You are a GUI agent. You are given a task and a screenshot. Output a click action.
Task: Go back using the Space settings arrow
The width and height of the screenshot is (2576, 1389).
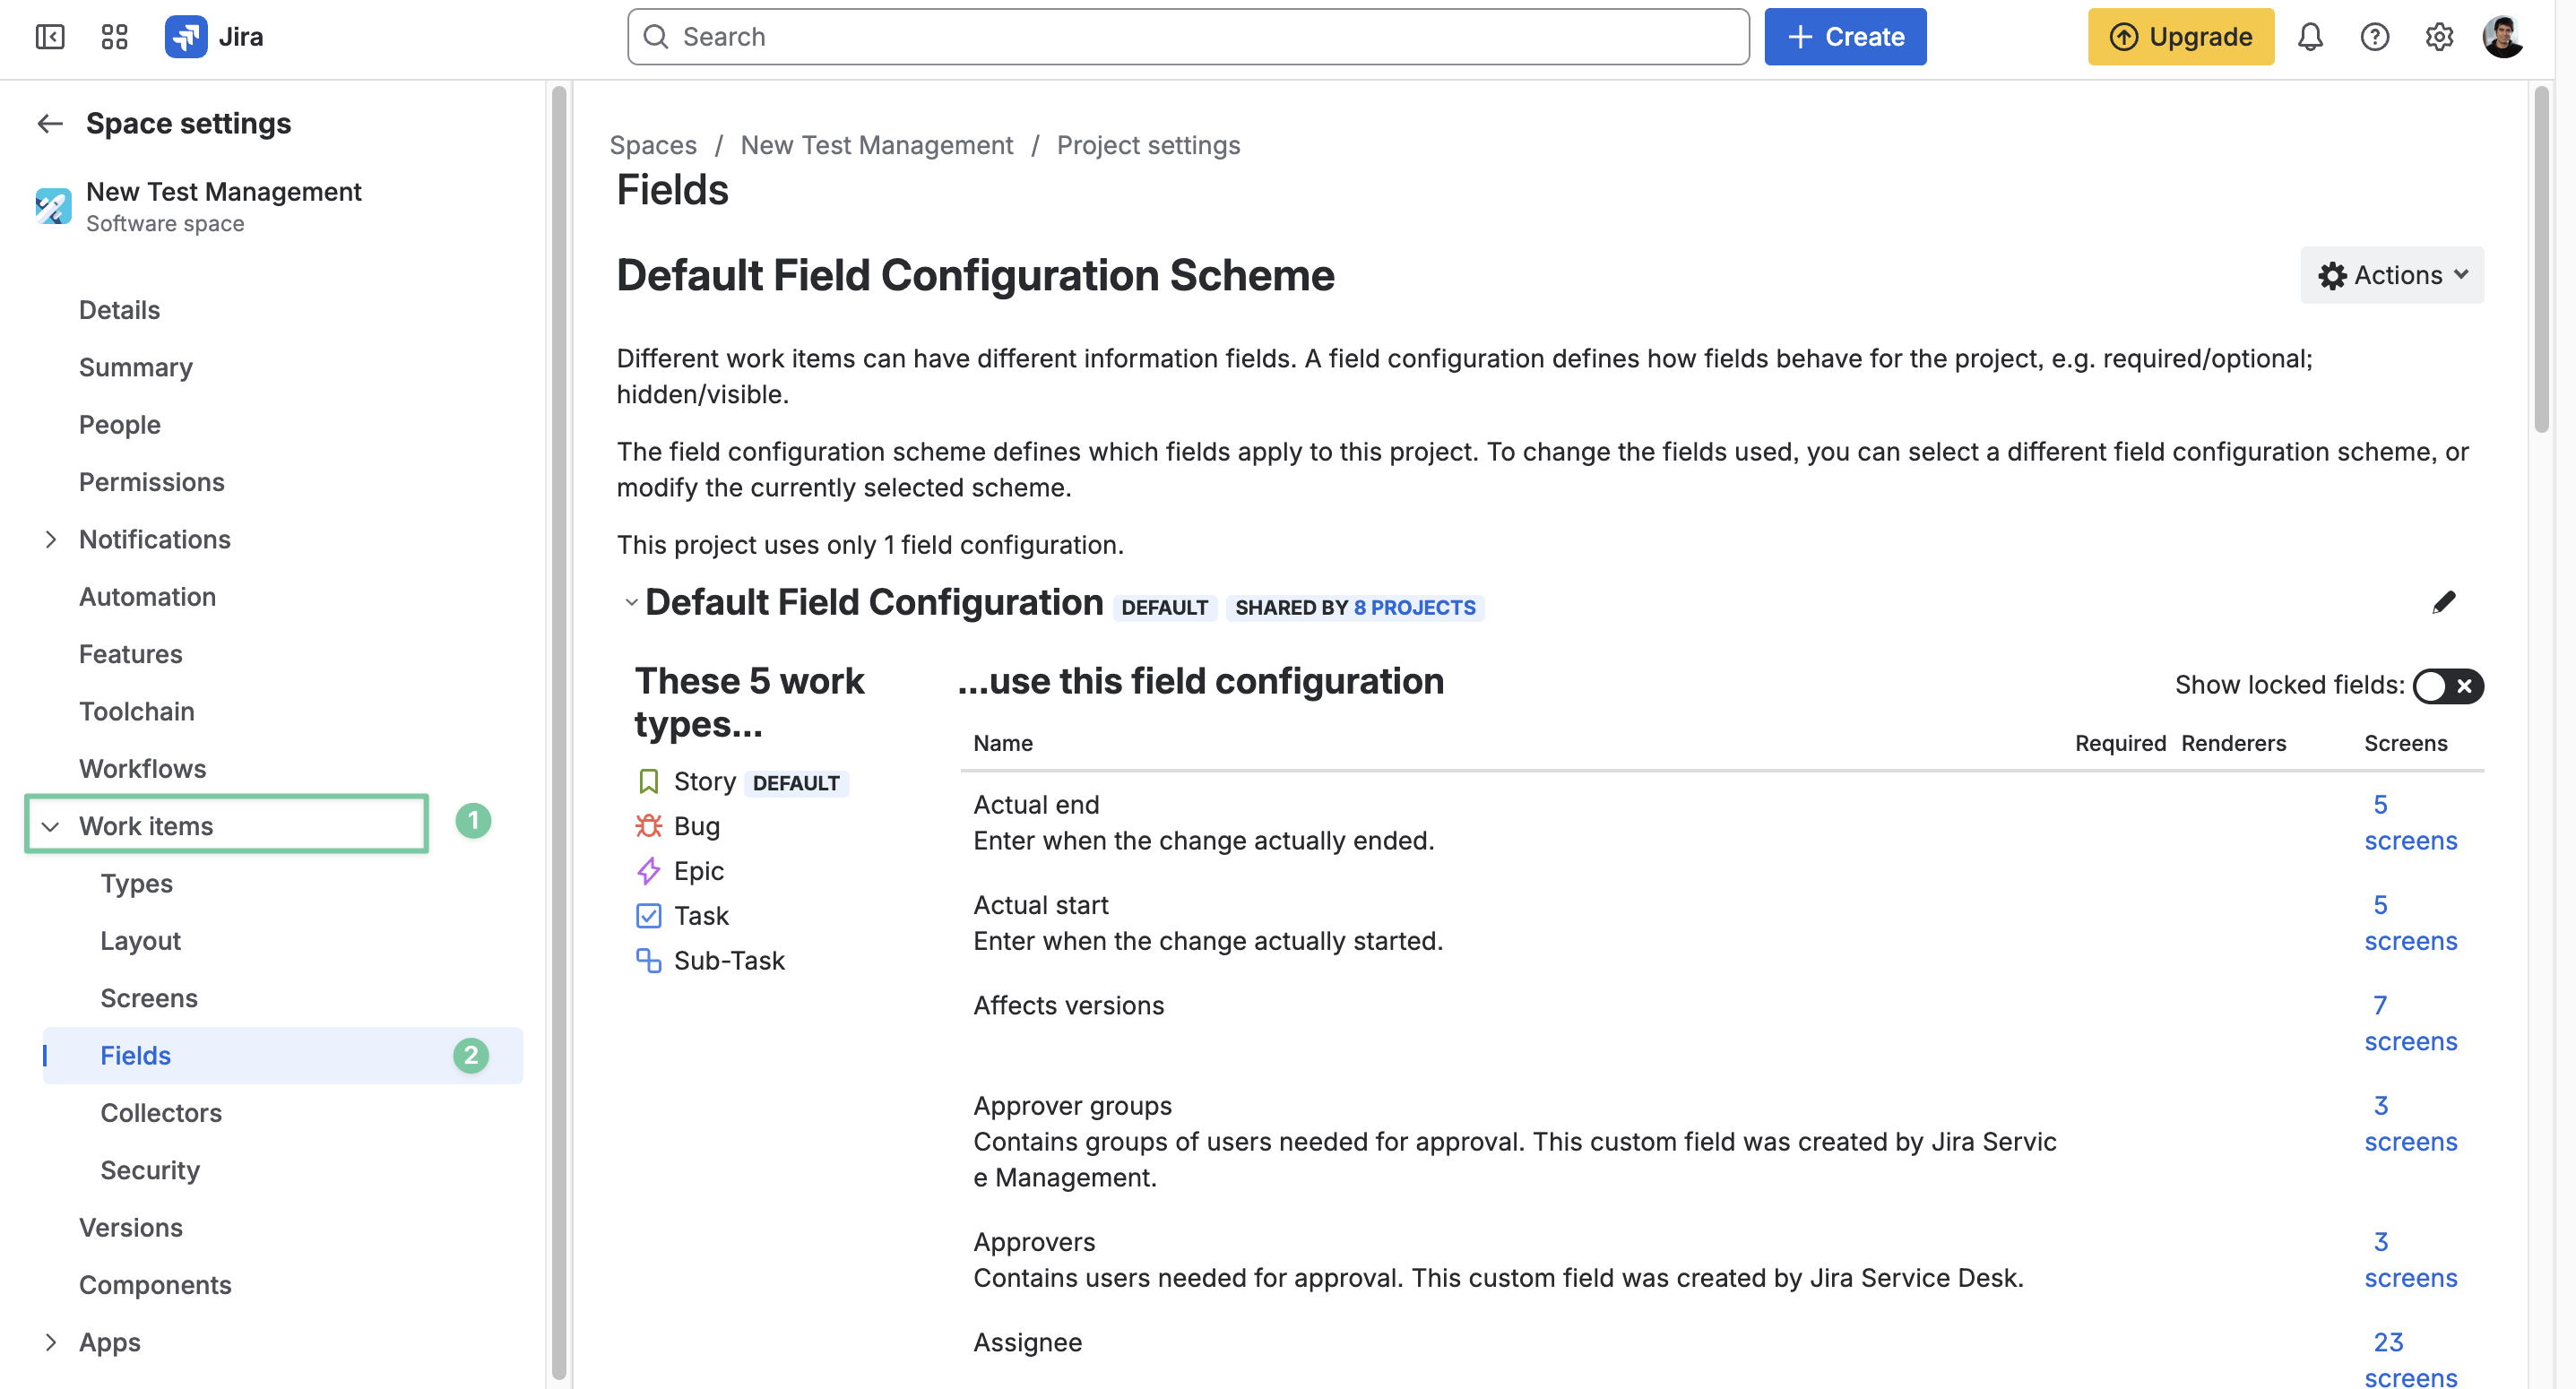click(50, 123)
